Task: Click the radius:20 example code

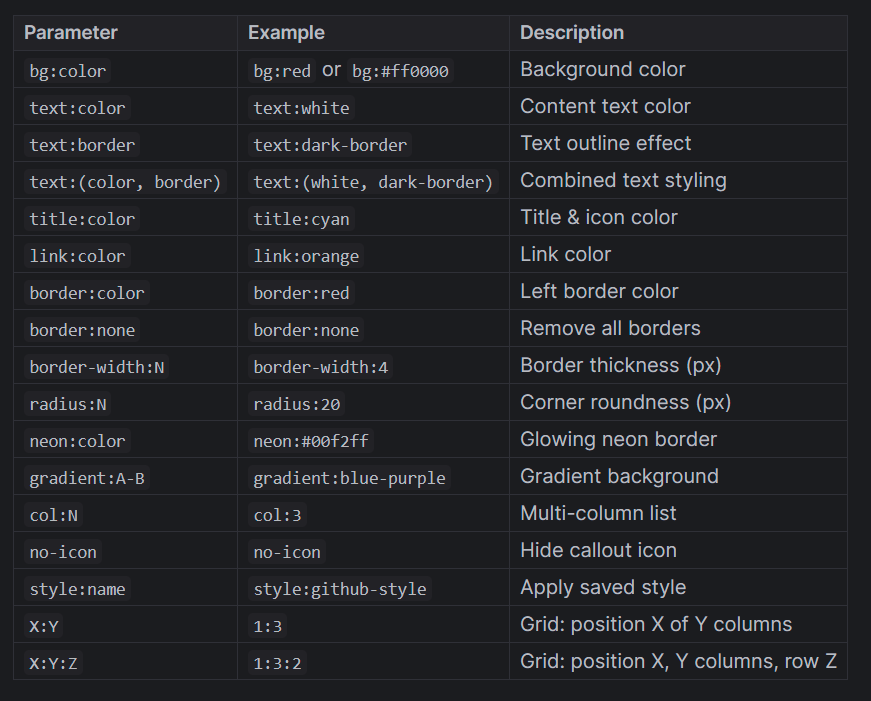Action: 297,404
